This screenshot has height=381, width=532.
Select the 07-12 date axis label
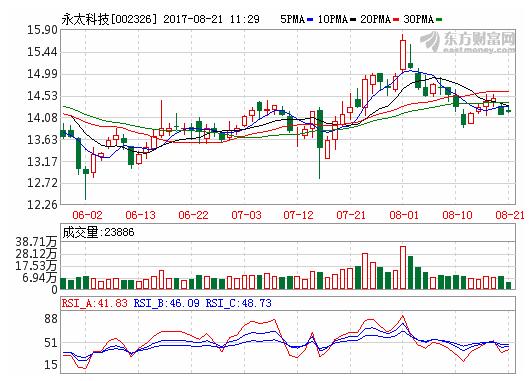tap(299, 215)
